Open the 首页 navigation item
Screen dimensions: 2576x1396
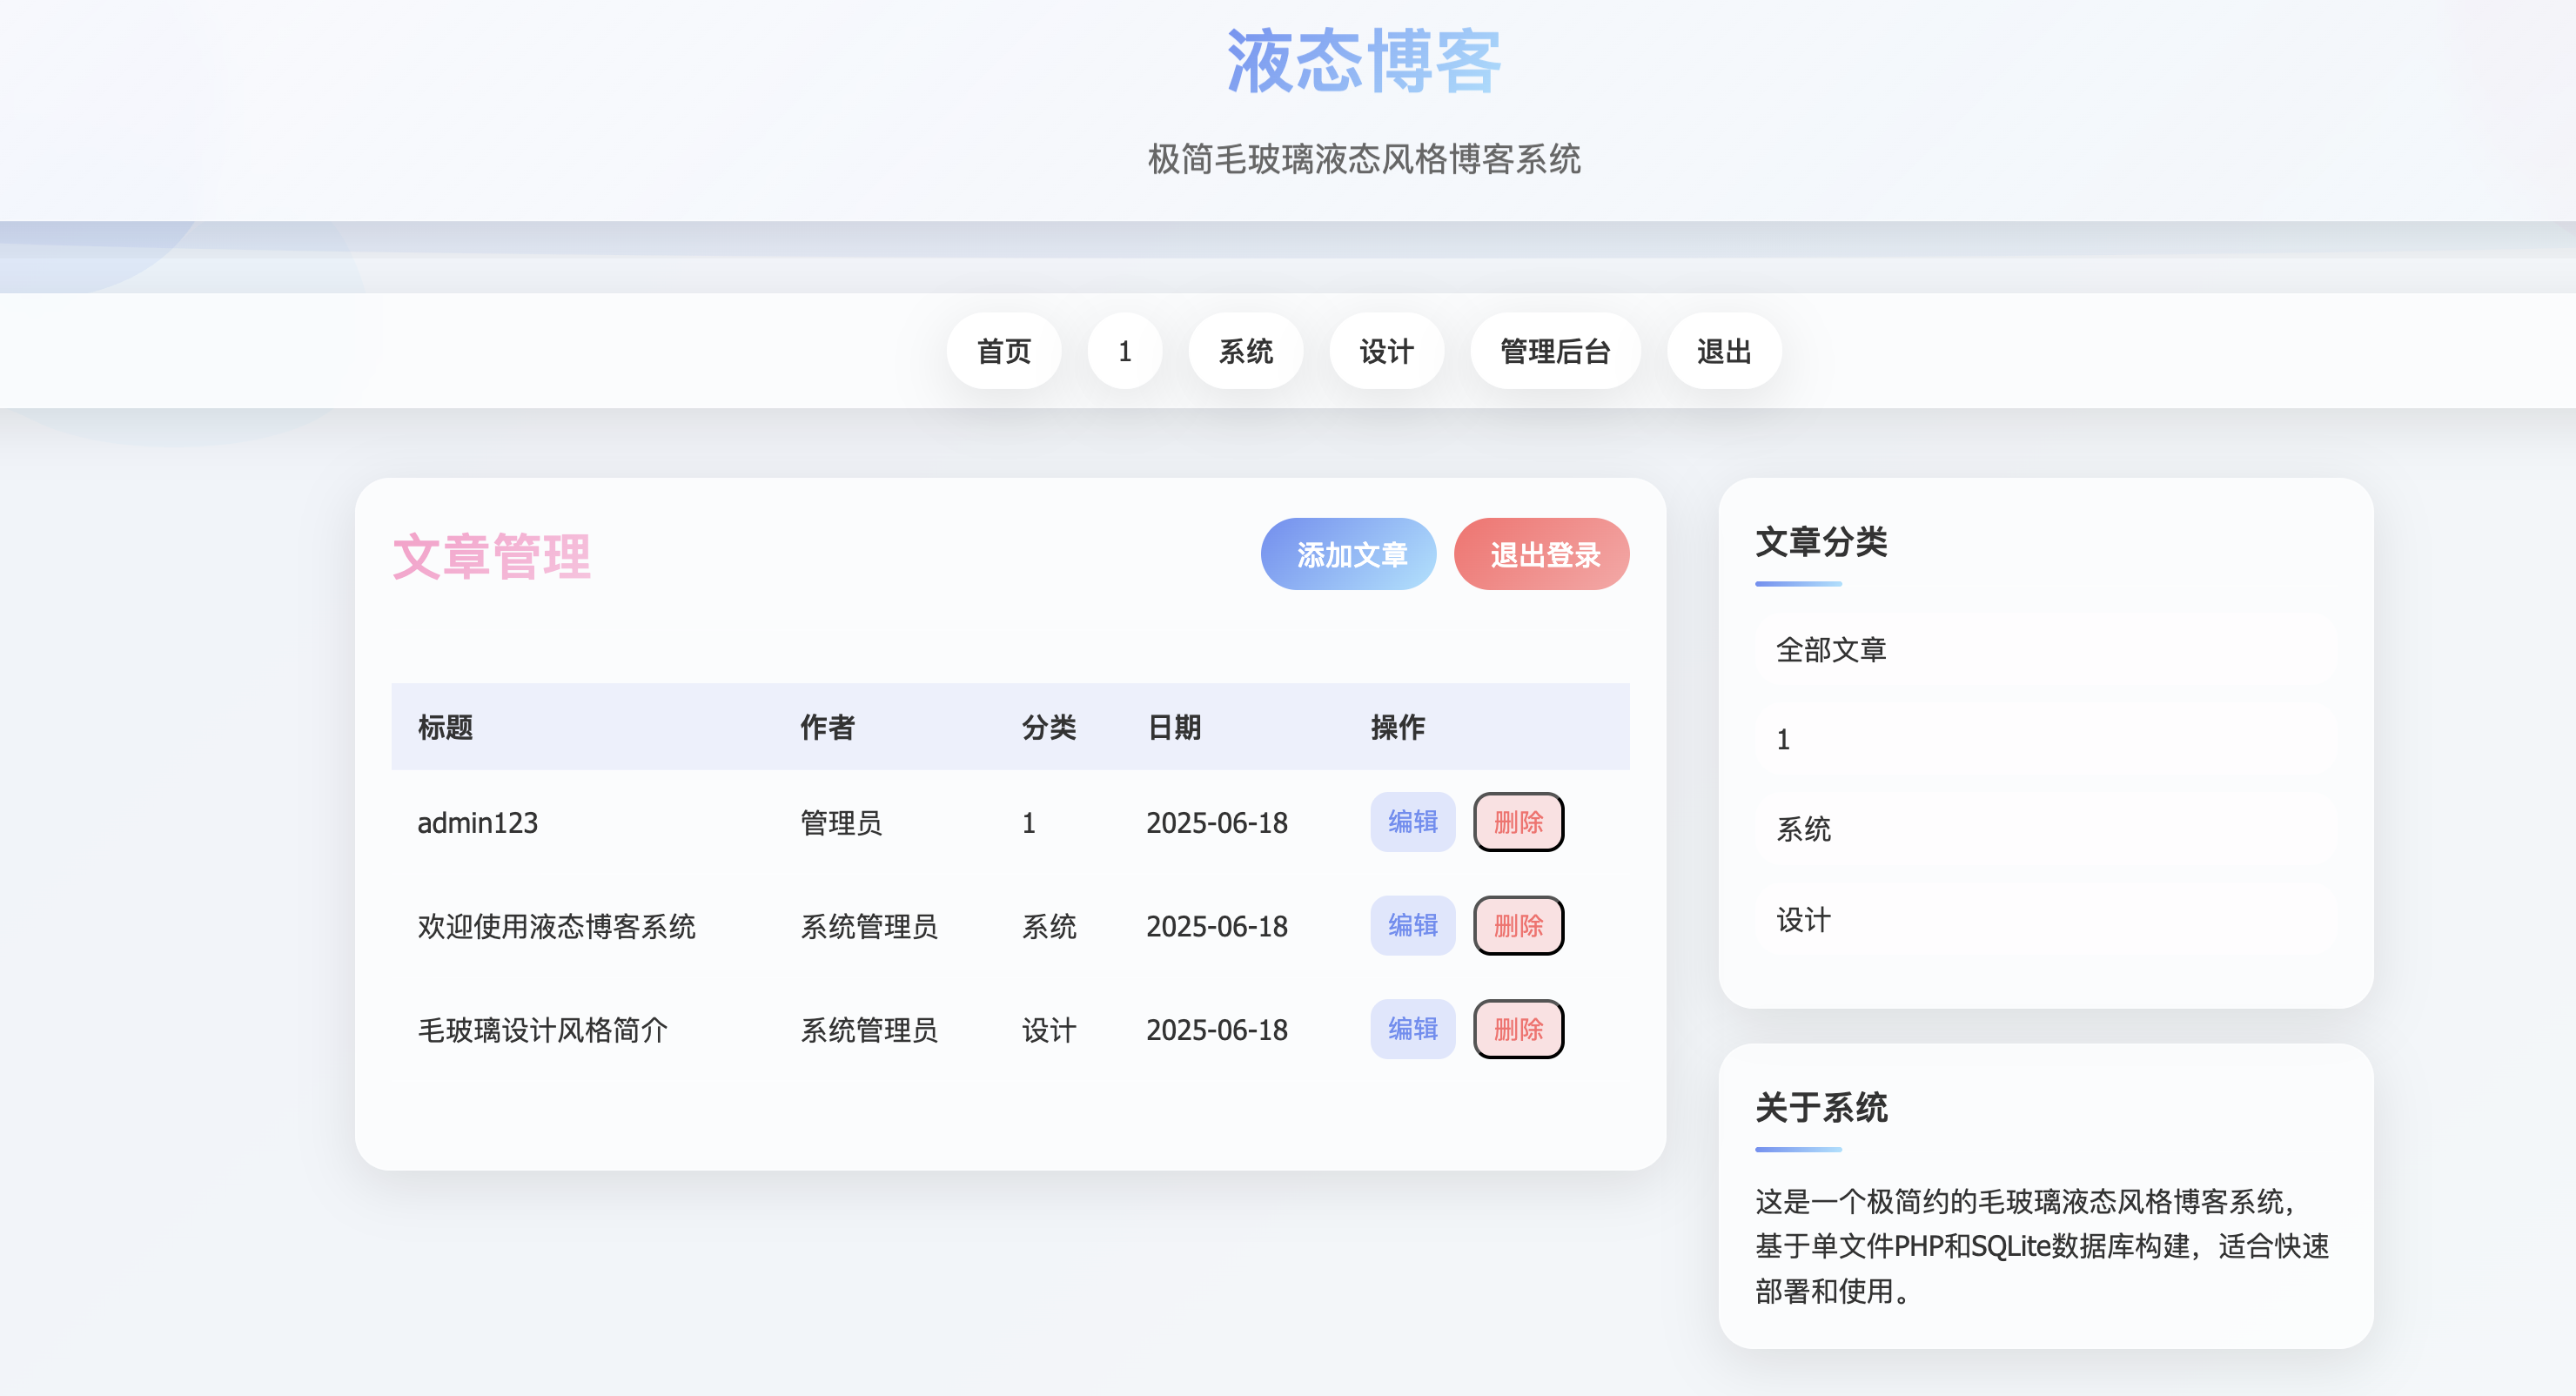(x=1004, y=351)
